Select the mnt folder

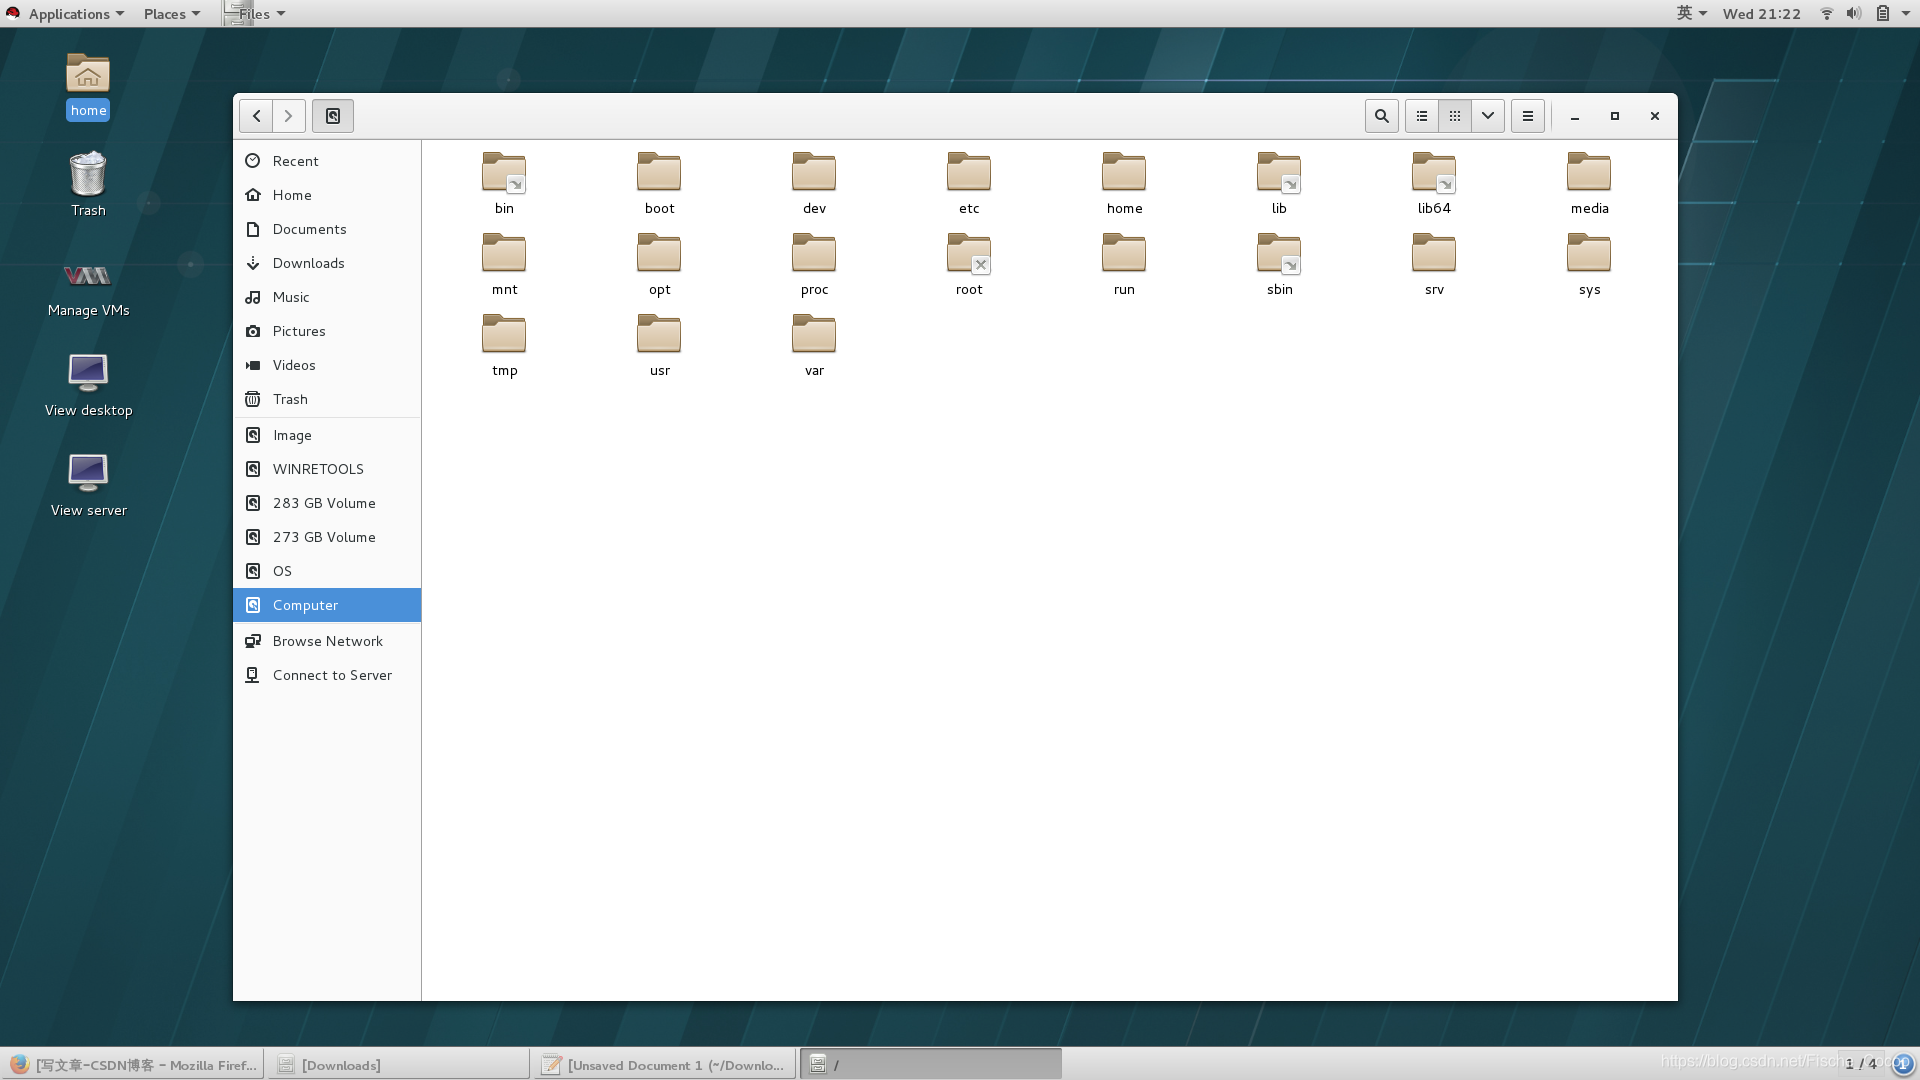pos(504,264)
